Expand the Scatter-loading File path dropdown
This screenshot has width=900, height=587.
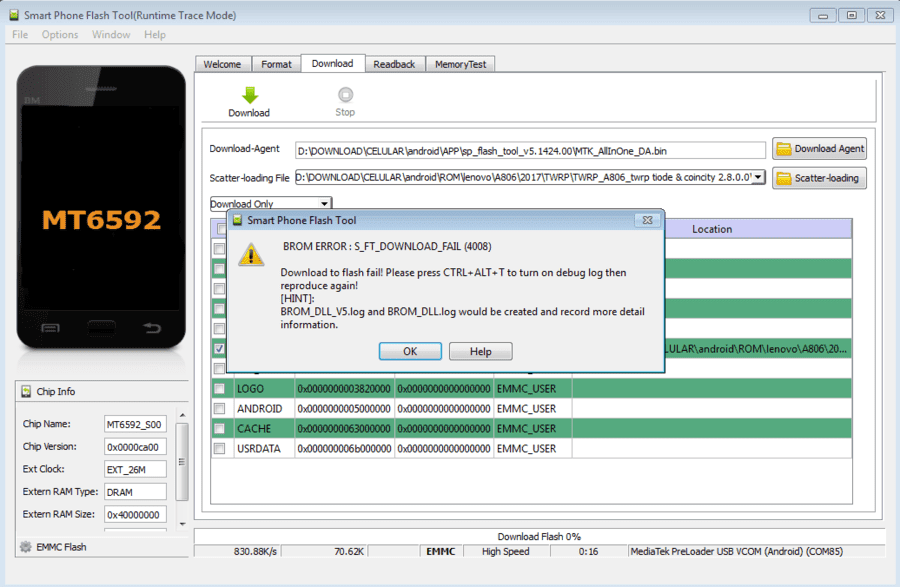(758, 177)
